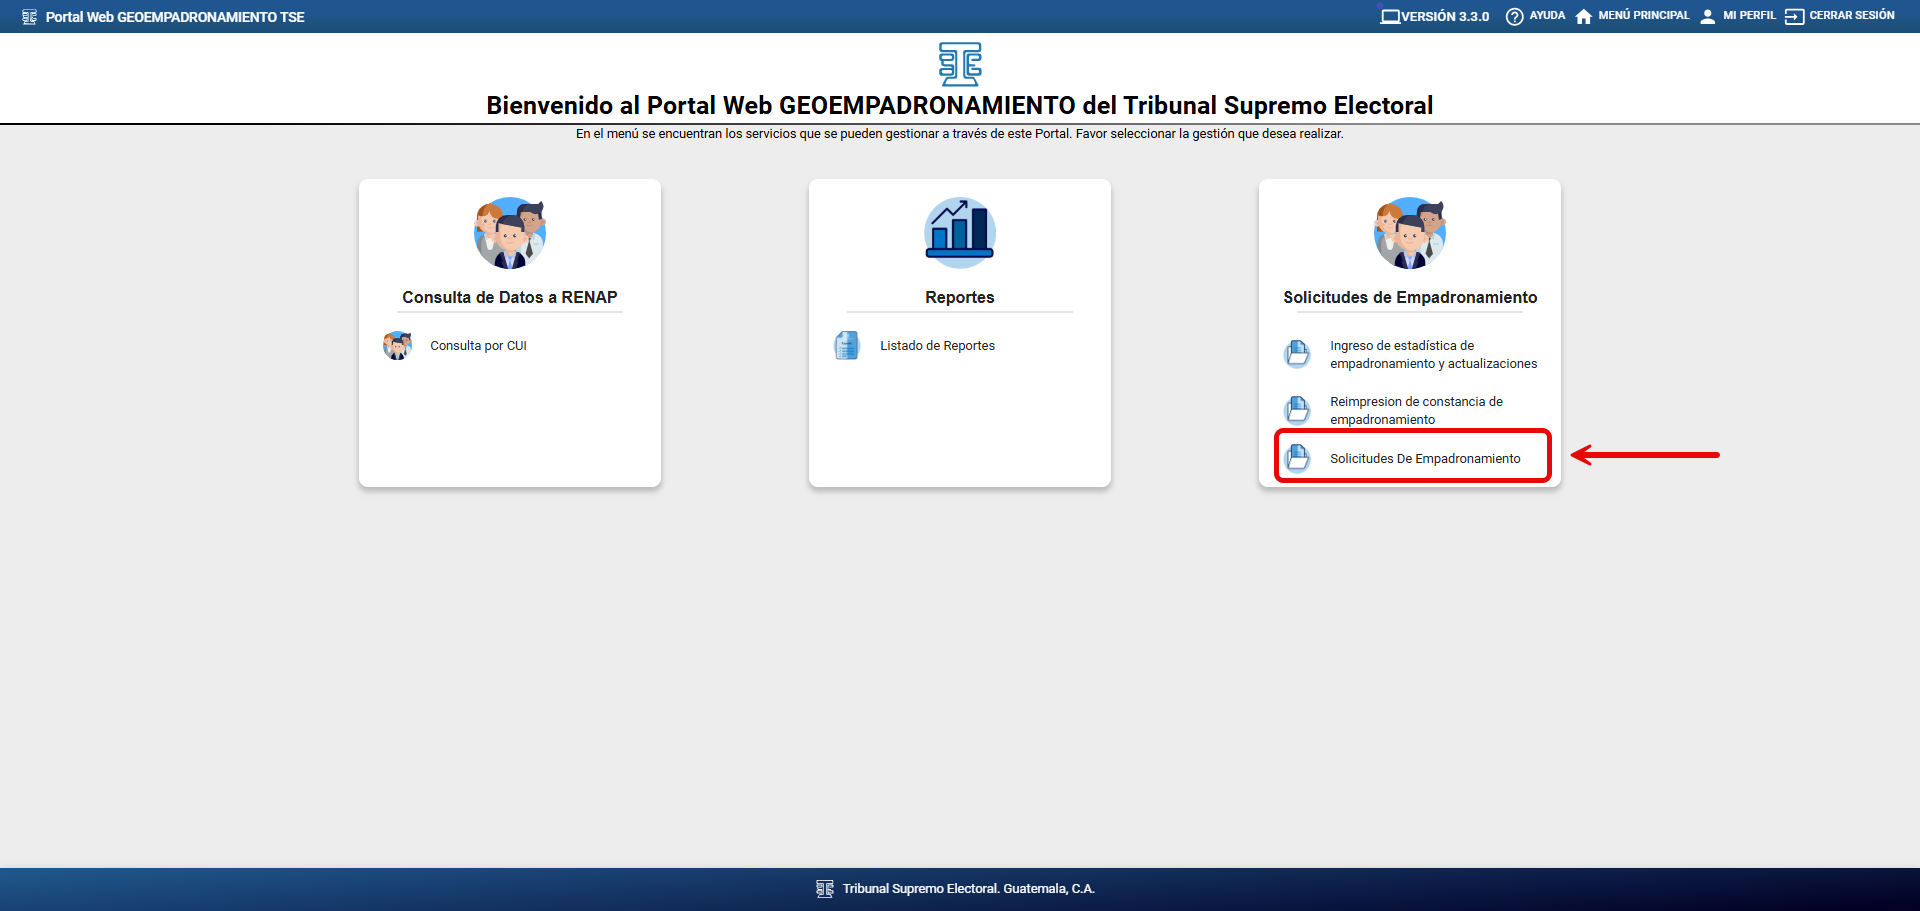This screenshot has width=1920, height=911.
Task: Select CERRAR SESIÓN to log out
Action: (x=1851, y=16)
